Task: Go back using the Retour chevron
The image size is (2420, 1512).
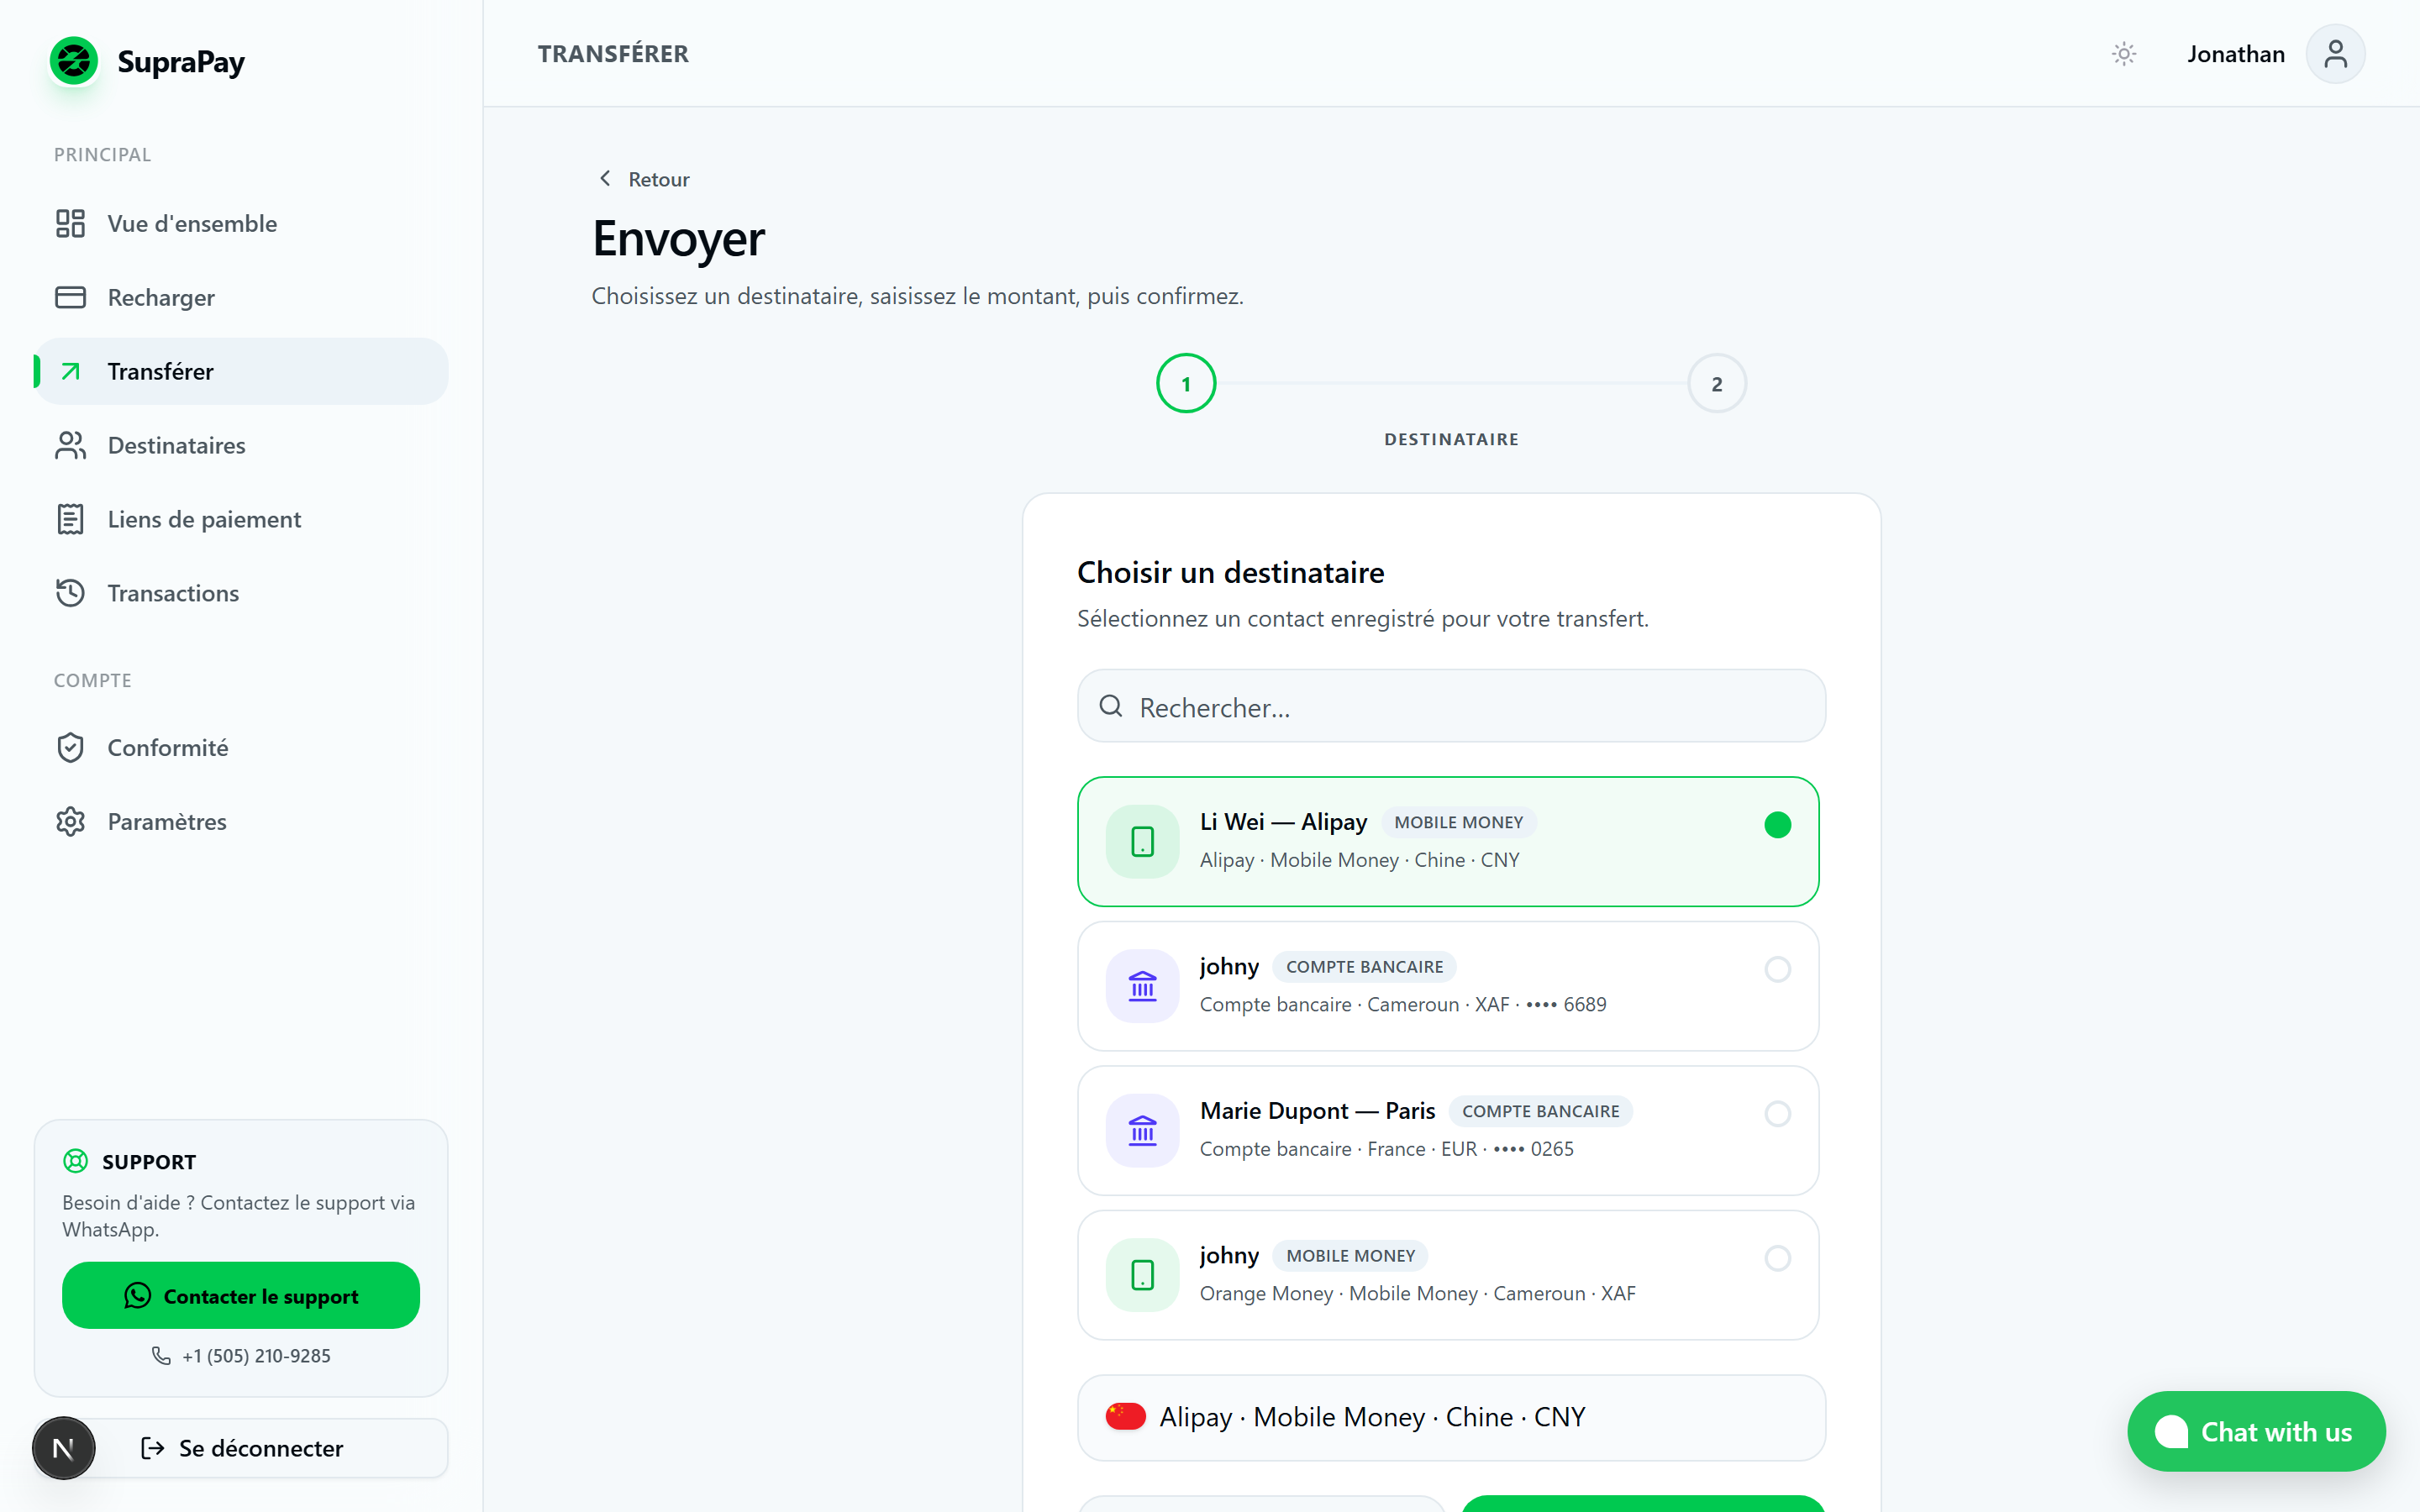Action: 605,178
